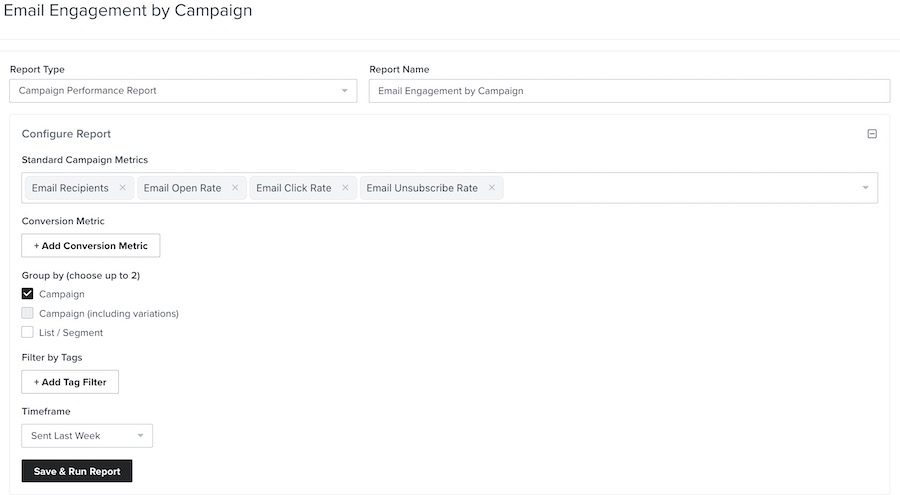The image size is (900, 495).
Task: Enable List / Segment grouping checkbox
Action: (x=28, y=332)
